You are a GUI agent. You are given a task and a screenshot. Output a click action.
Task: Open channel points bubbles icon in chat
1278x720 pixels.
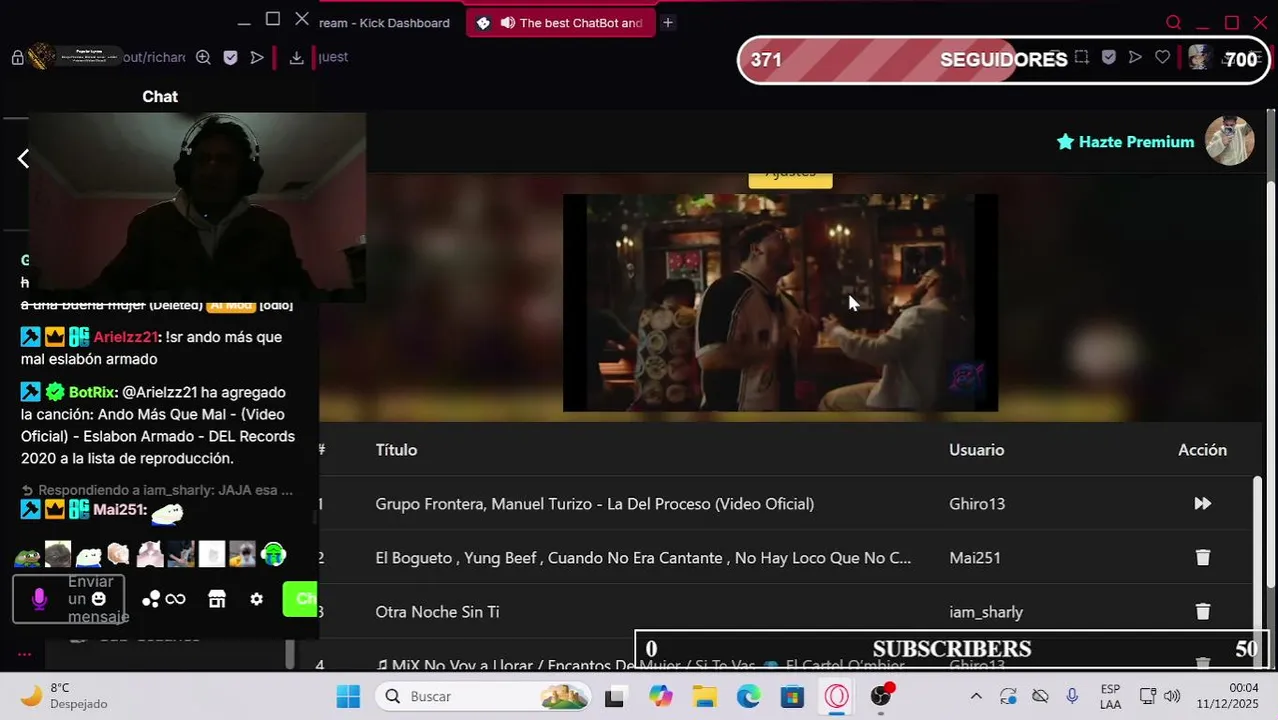(151, 599)
